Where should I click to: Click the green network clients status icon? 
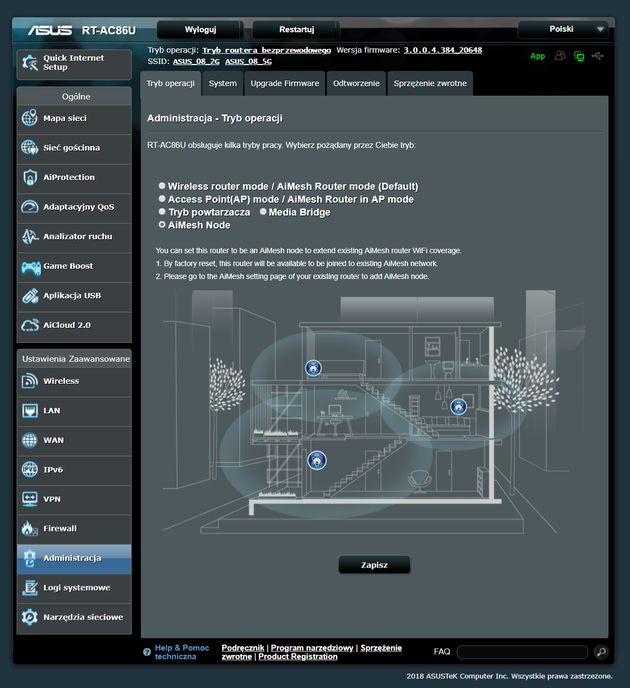point(579,56)
